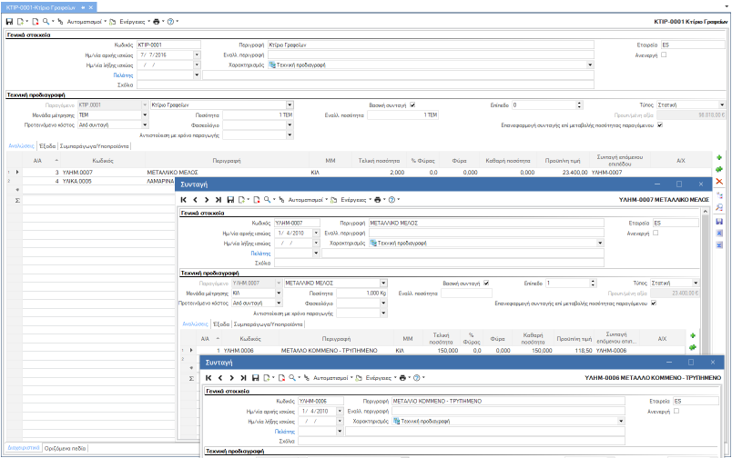Toggle Ανενεργή checkbox in main KTIP-0001 form
The height and width of the screenshot is (458, 732).
(x=664, y=55)
